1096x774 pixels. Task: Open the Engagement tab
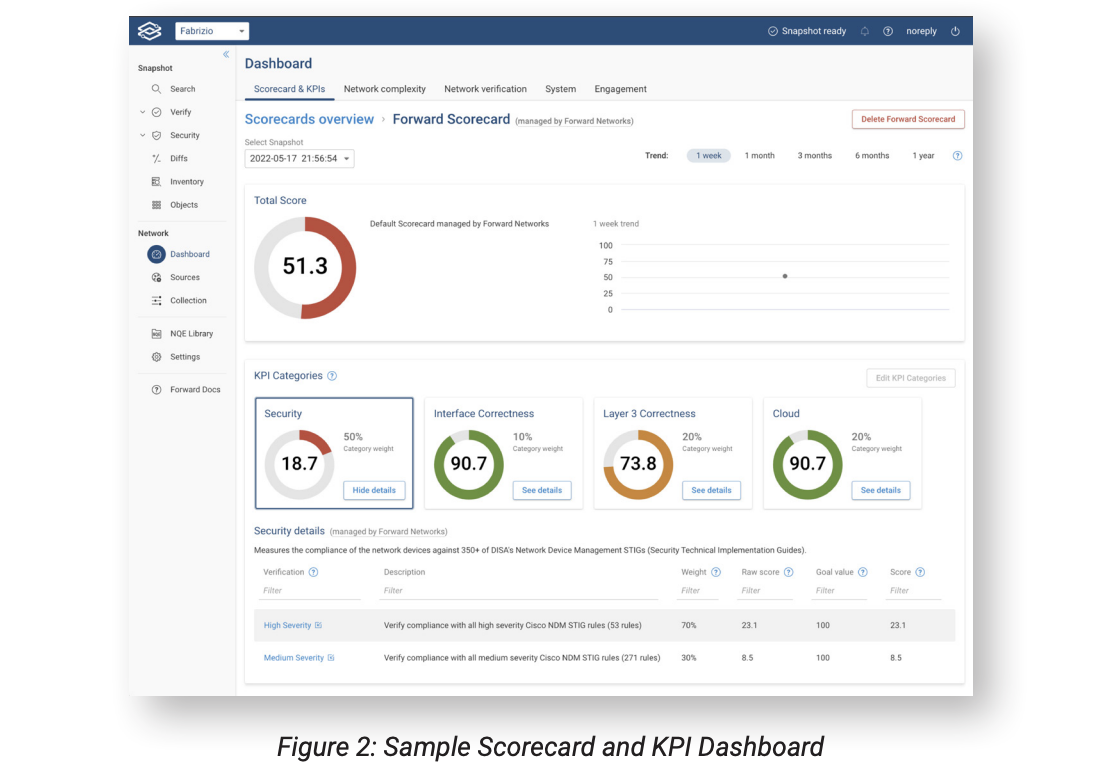coord(620,89)
